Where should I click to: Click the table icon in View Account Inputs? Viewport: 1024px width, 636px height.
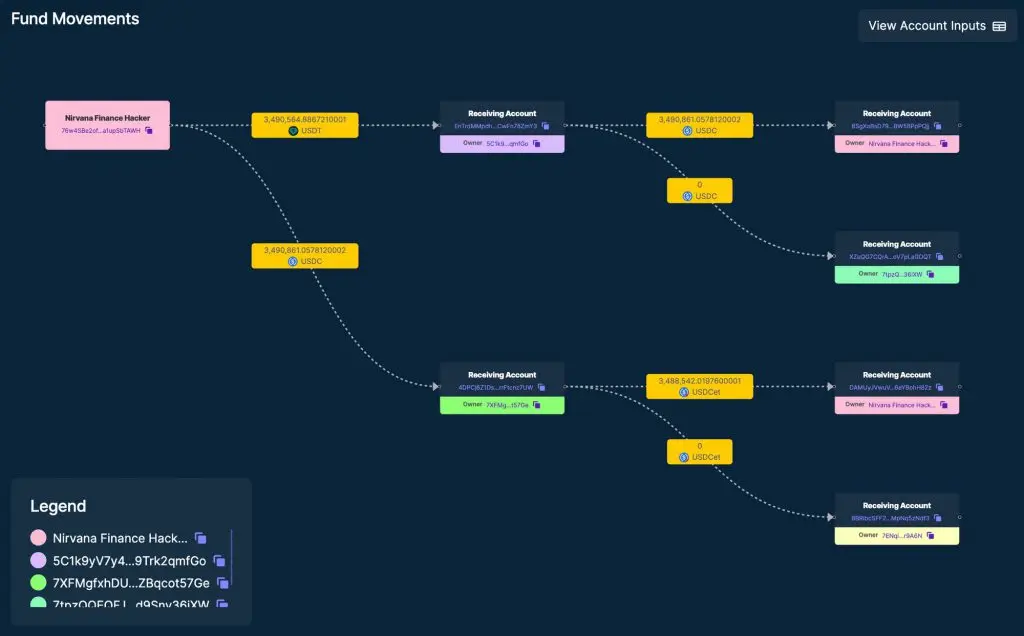(x=999, y=26)
